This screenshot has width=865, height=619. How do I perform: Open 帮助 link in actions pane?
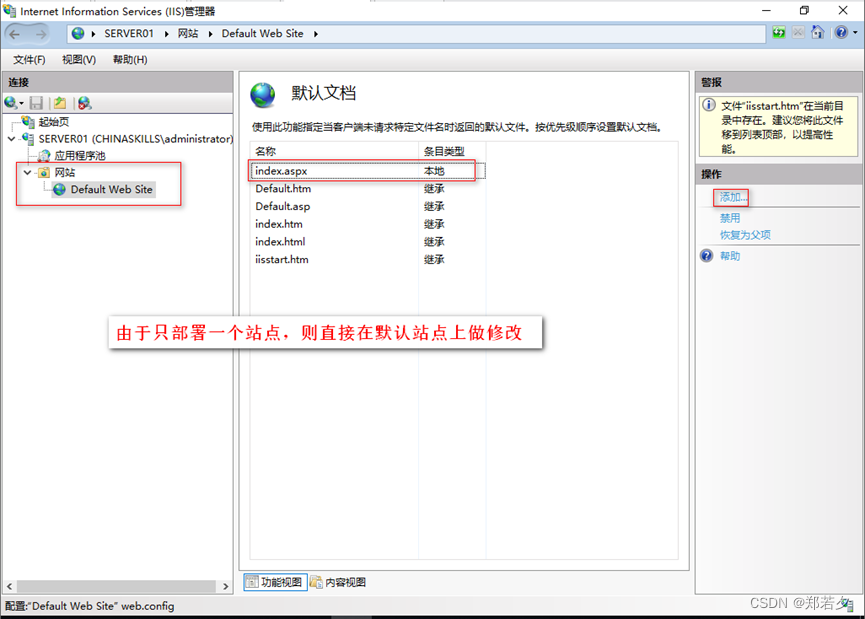click(730, 256)
